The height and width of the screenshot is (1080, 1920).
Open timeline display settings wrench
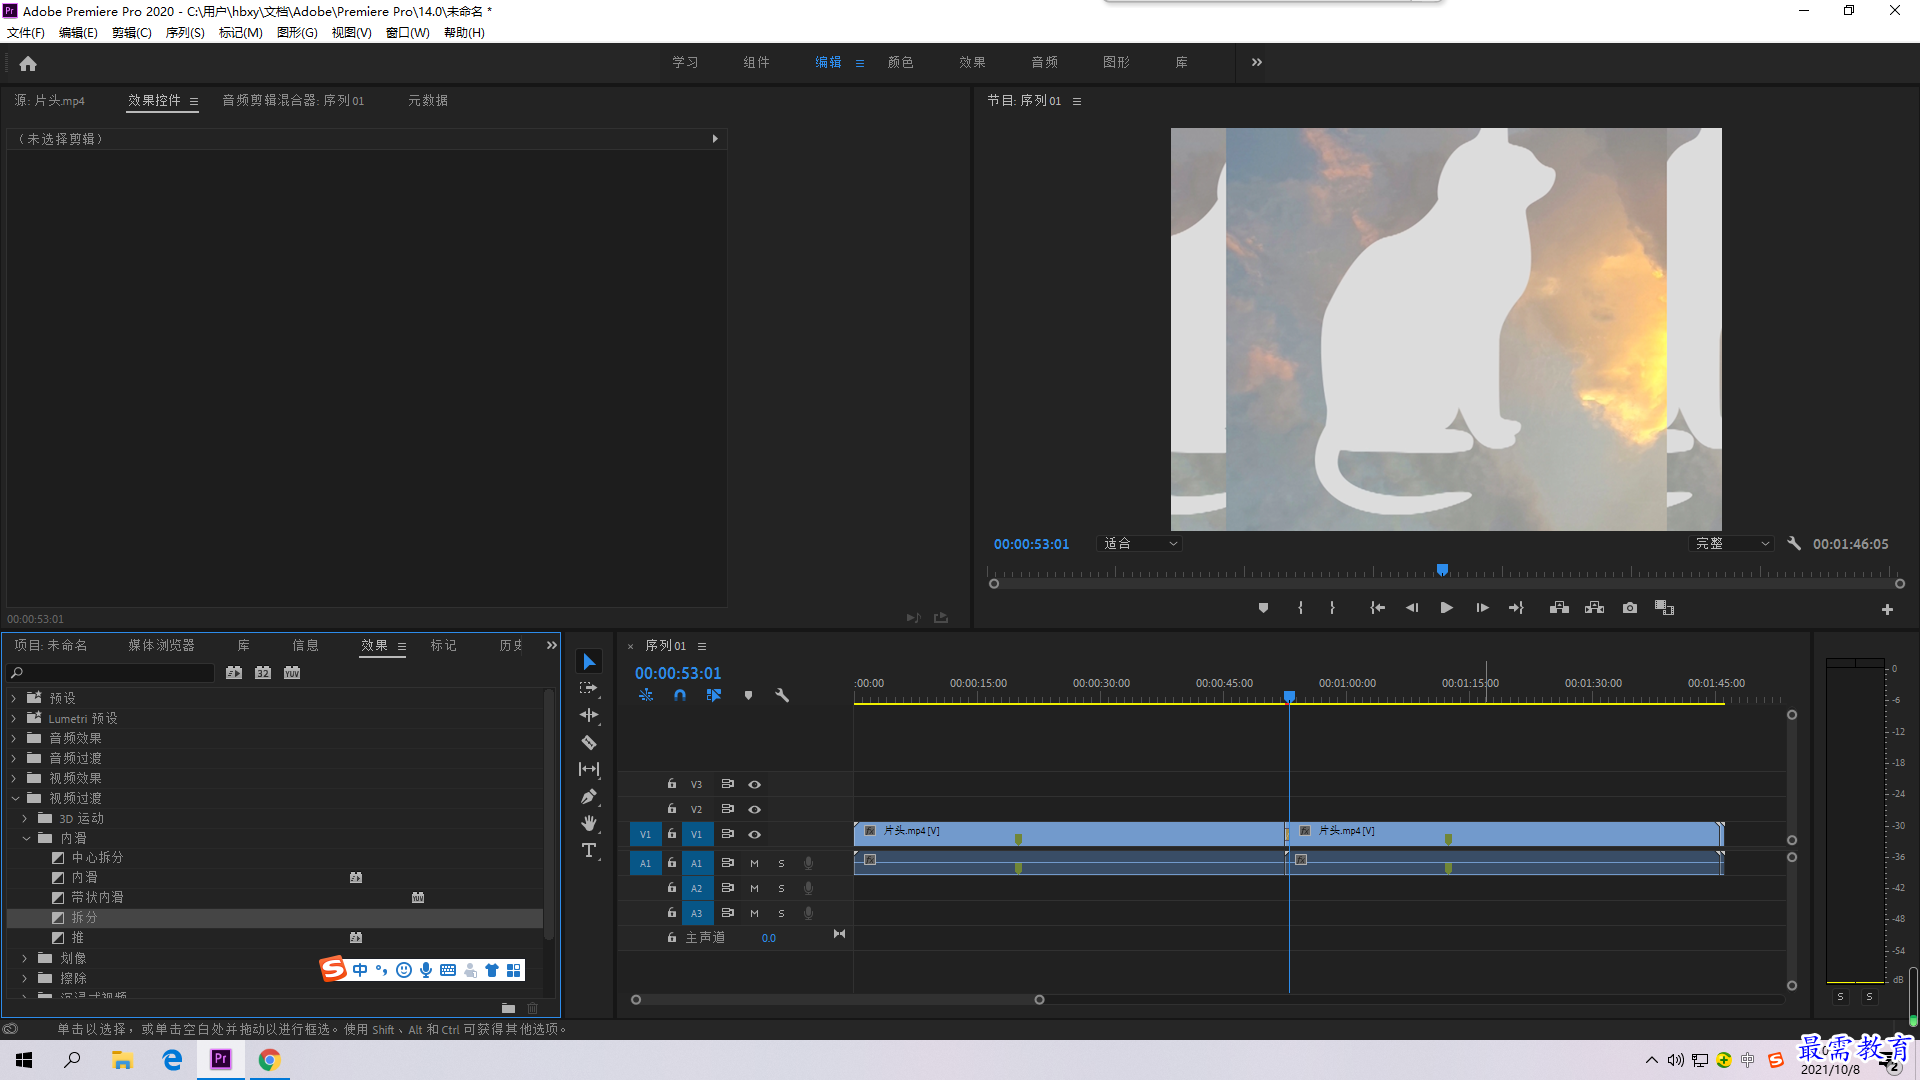click(782, 695)
